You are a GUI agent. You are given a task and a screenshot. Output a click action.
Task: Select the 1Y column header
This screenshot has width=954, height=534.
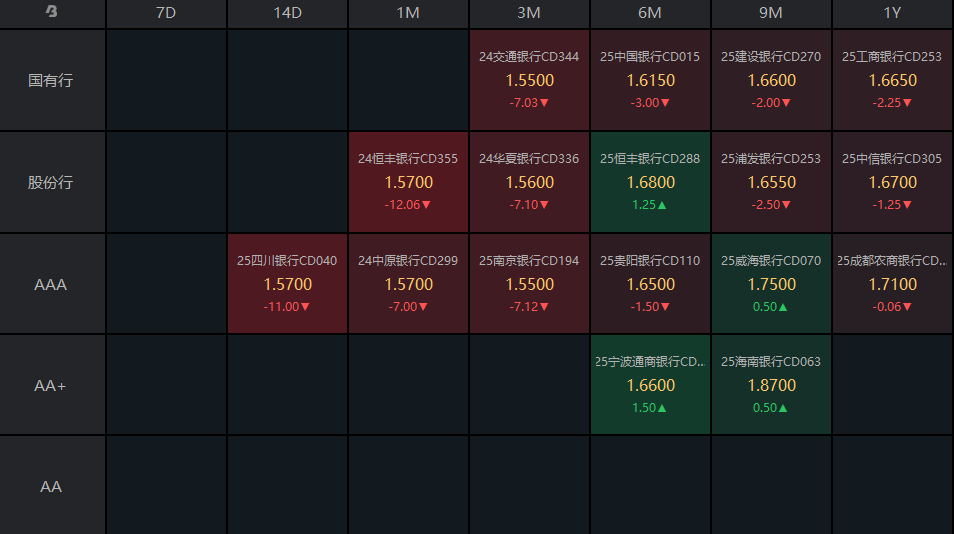click(x=892, y=13)
